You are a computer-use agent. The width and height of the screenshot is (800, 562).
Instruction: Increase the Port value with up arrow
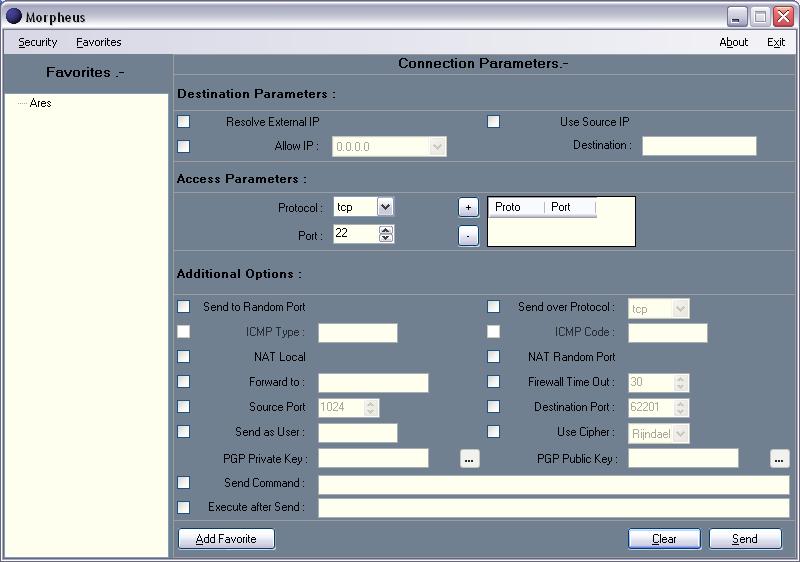pos(386,229)
